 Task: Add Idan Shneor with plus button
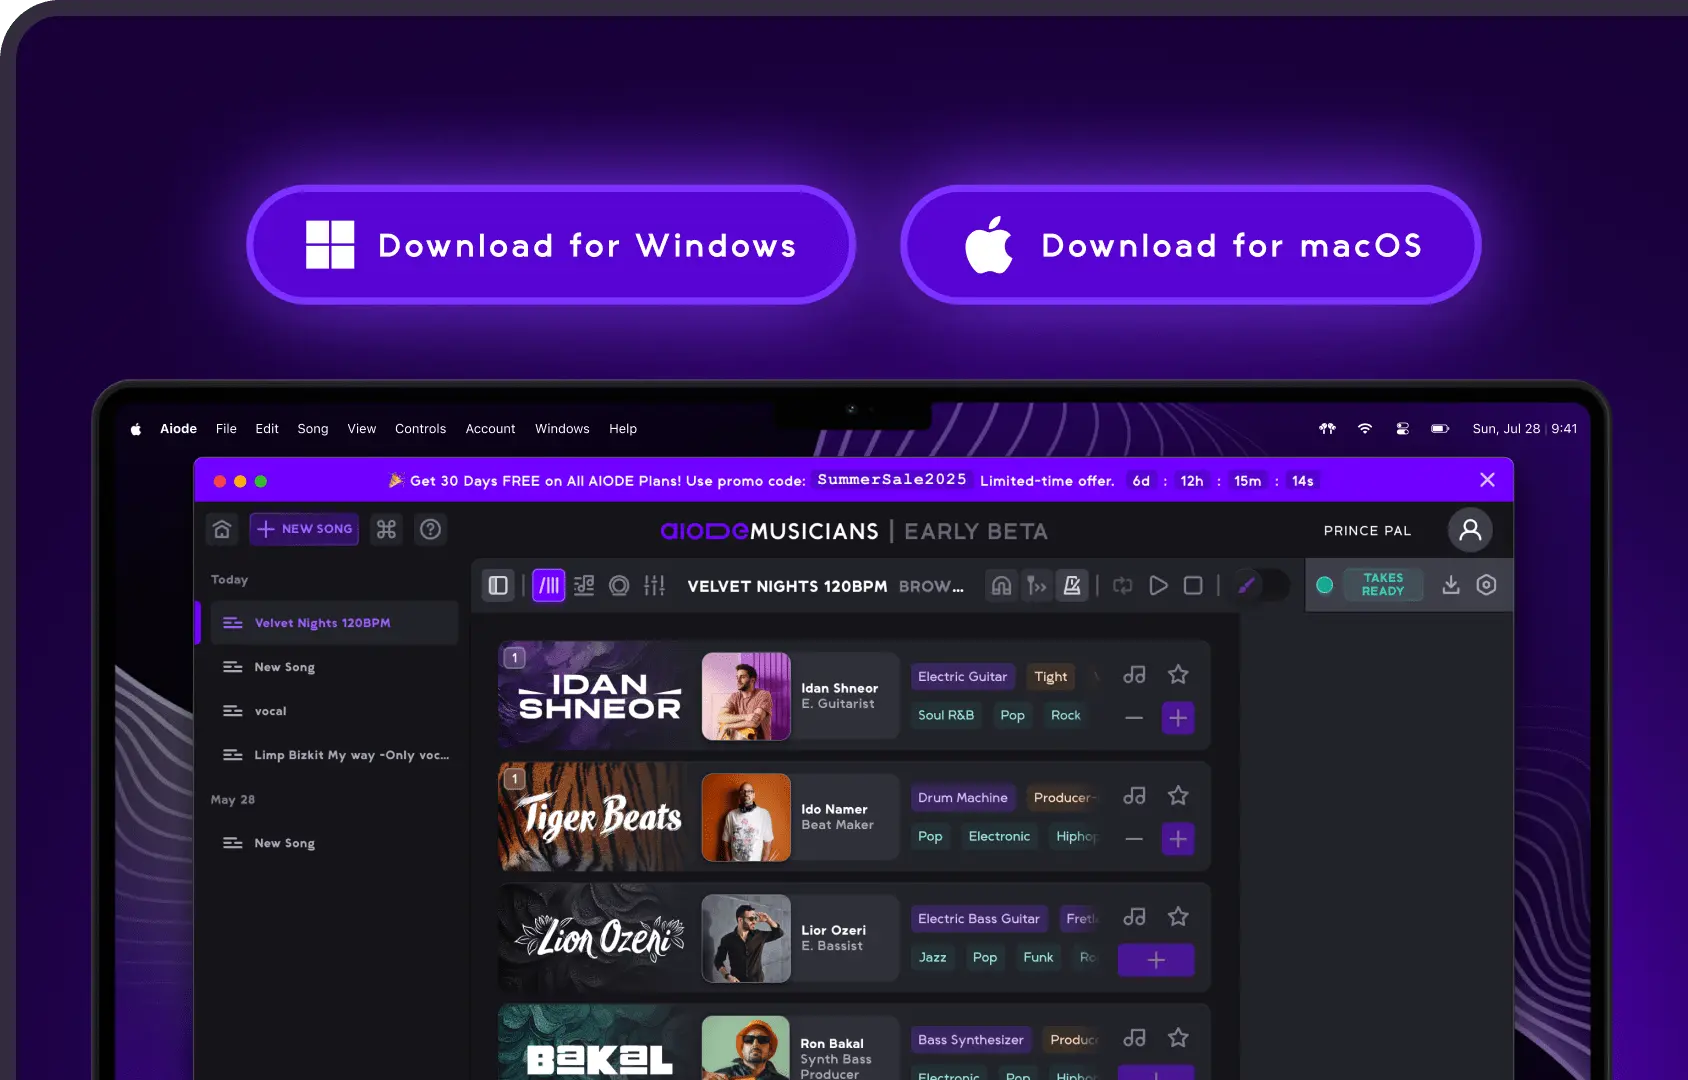click(x=1178, y=718)
